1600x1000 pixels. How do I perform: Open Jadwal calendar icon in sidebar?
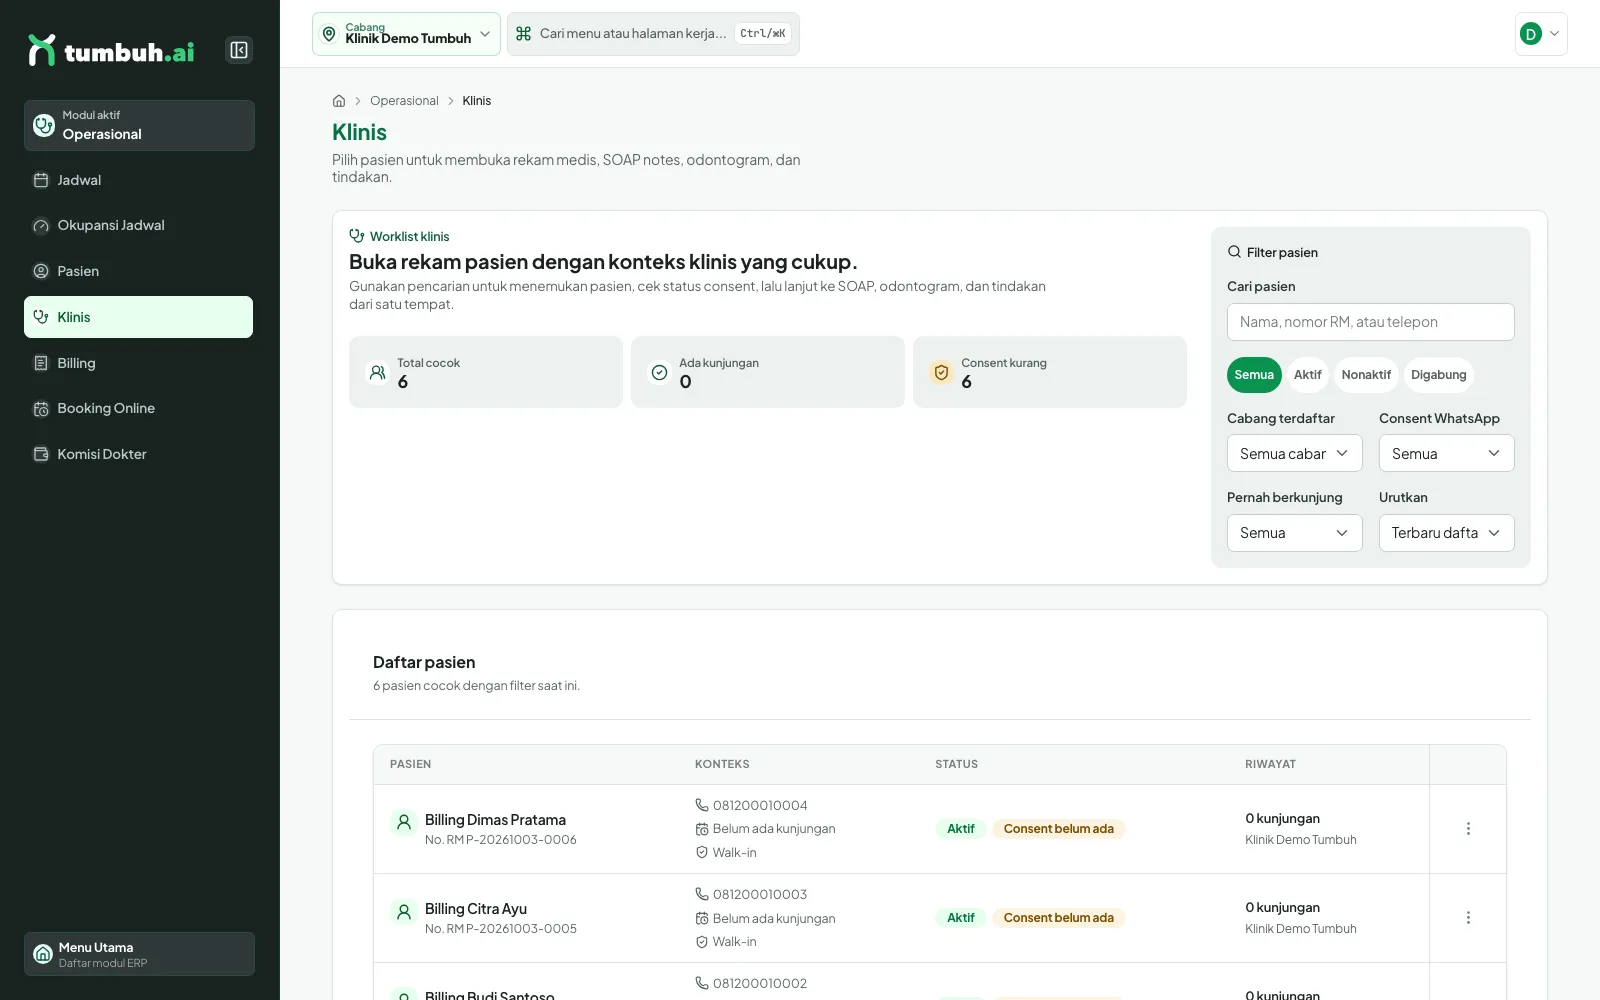click(41, 180)
